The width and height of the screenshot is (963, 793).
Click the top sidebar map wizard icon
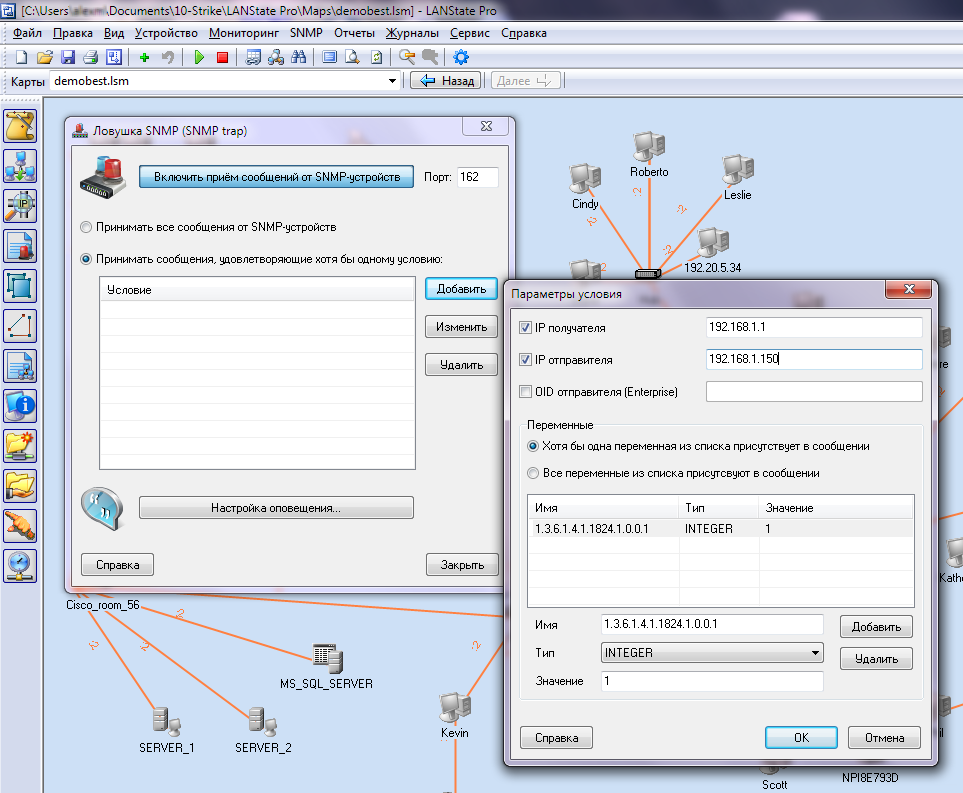pos(20,126)
